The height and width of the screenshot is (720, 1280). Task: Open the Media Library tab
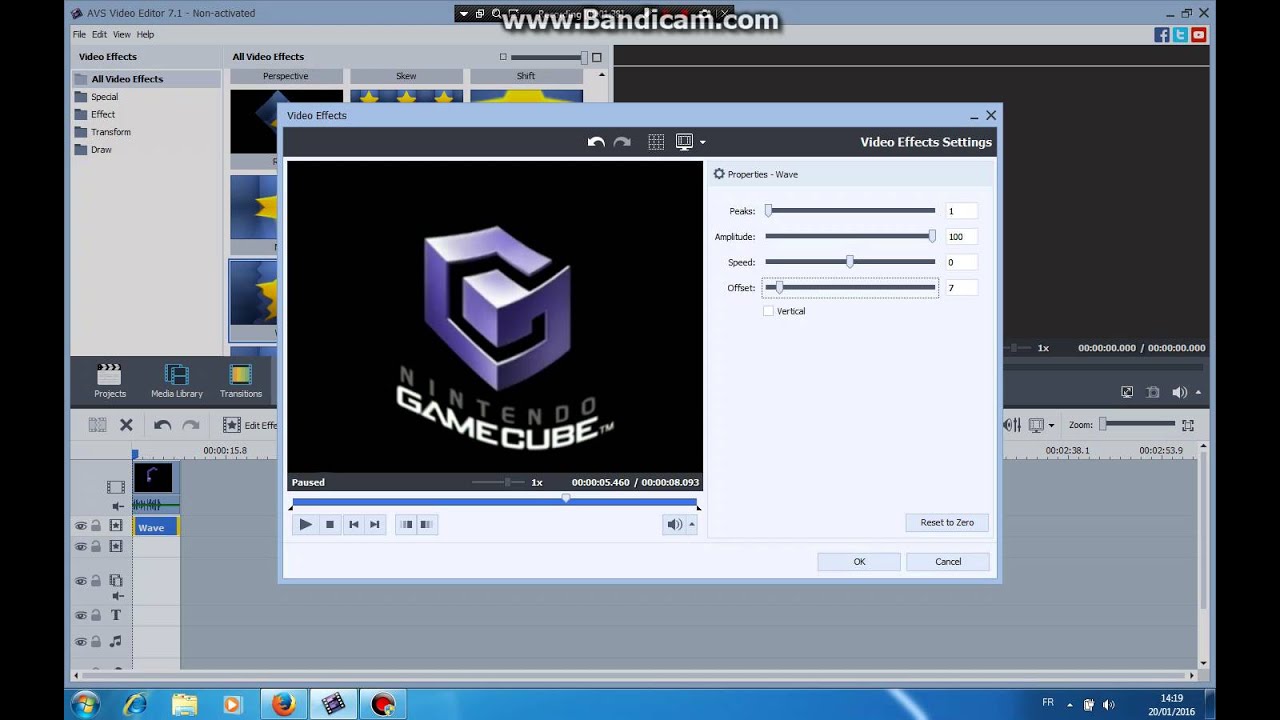tap(177, 381)
